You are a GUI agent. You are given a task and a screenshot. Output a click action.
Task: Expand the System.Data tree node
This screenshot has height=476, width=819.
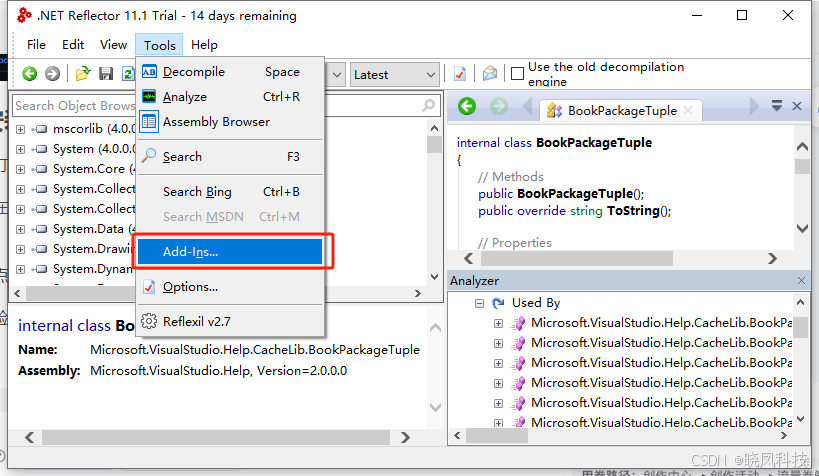pos(20,229)
